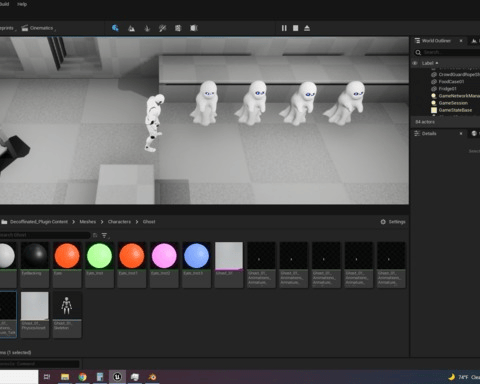Select the Fridge01 actor in outliner
This screenshot has width=480, height=384.
click(x=447, y=89)
